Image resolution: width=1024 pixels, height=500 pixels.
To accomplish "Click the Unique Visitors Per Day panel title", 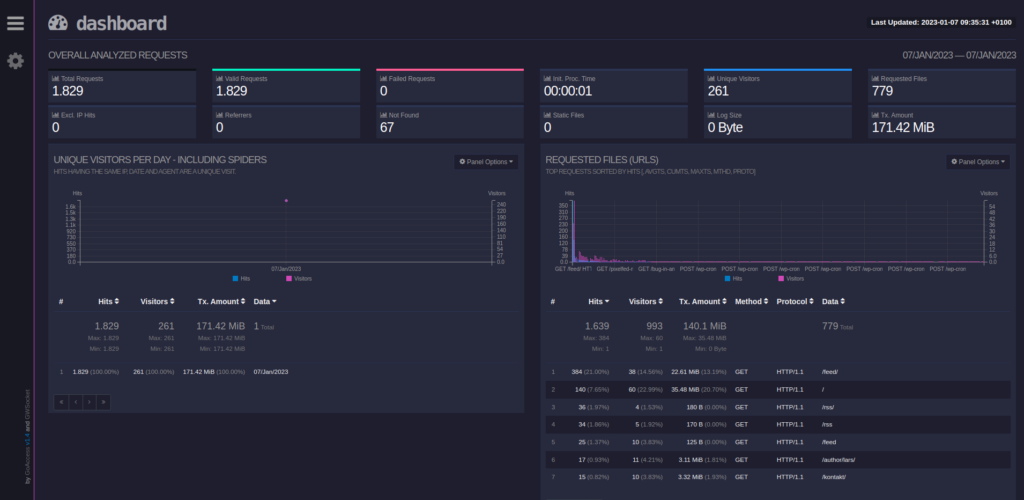I will pyautogui.click(x=160, y=160).
